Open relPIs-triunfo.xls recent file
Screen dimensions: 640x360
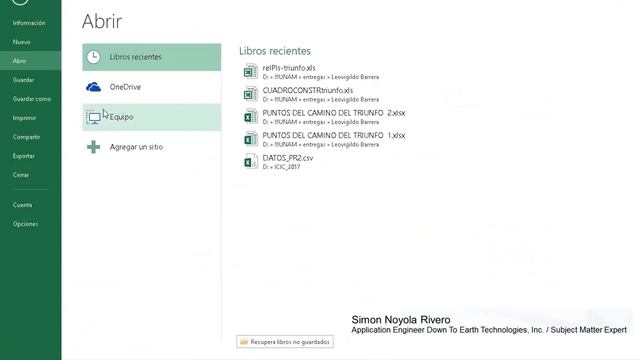[289, 68]
